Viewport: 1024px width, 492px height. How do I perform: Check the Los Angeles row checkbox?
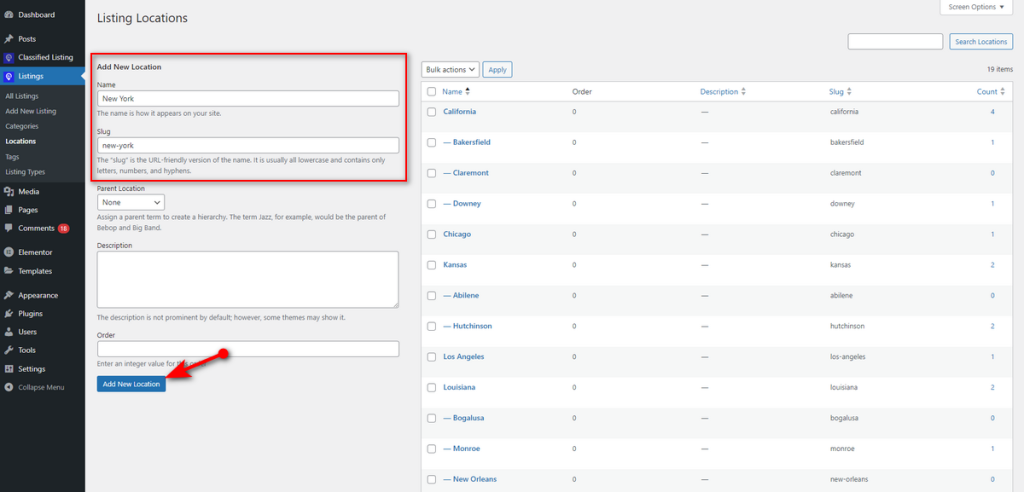[432, 357]
